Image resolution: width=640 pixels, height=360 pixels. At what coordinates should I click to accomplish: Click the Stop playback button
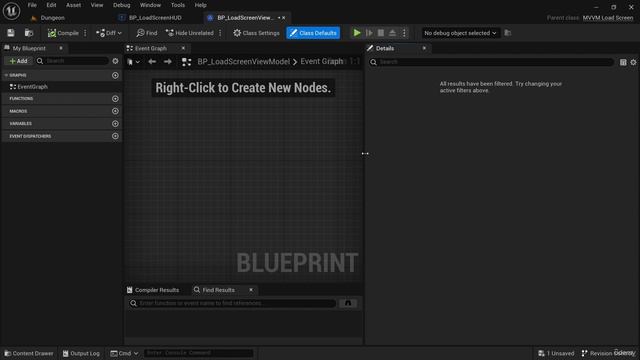point(380,33)
